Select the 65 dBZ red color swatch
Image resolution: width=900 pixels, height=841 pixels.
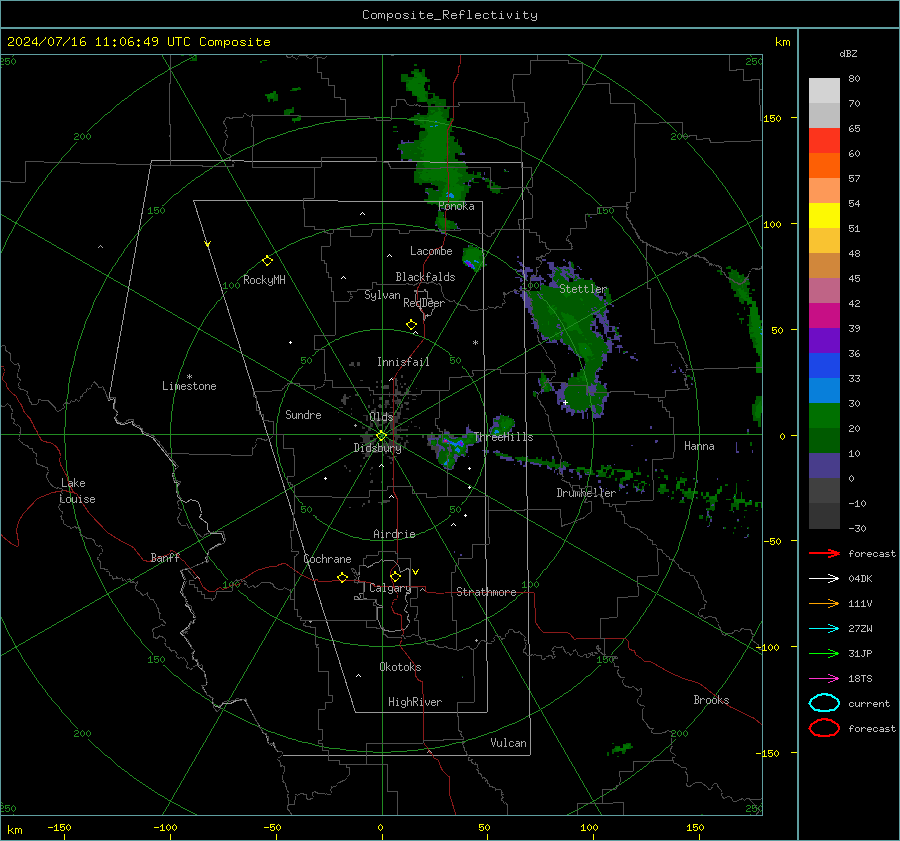click(x=824, y=141)
